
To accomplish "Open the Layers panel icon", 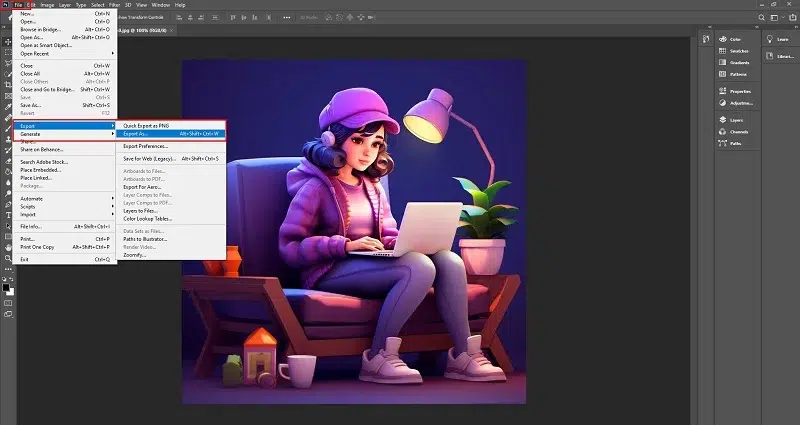I will 722,120.
